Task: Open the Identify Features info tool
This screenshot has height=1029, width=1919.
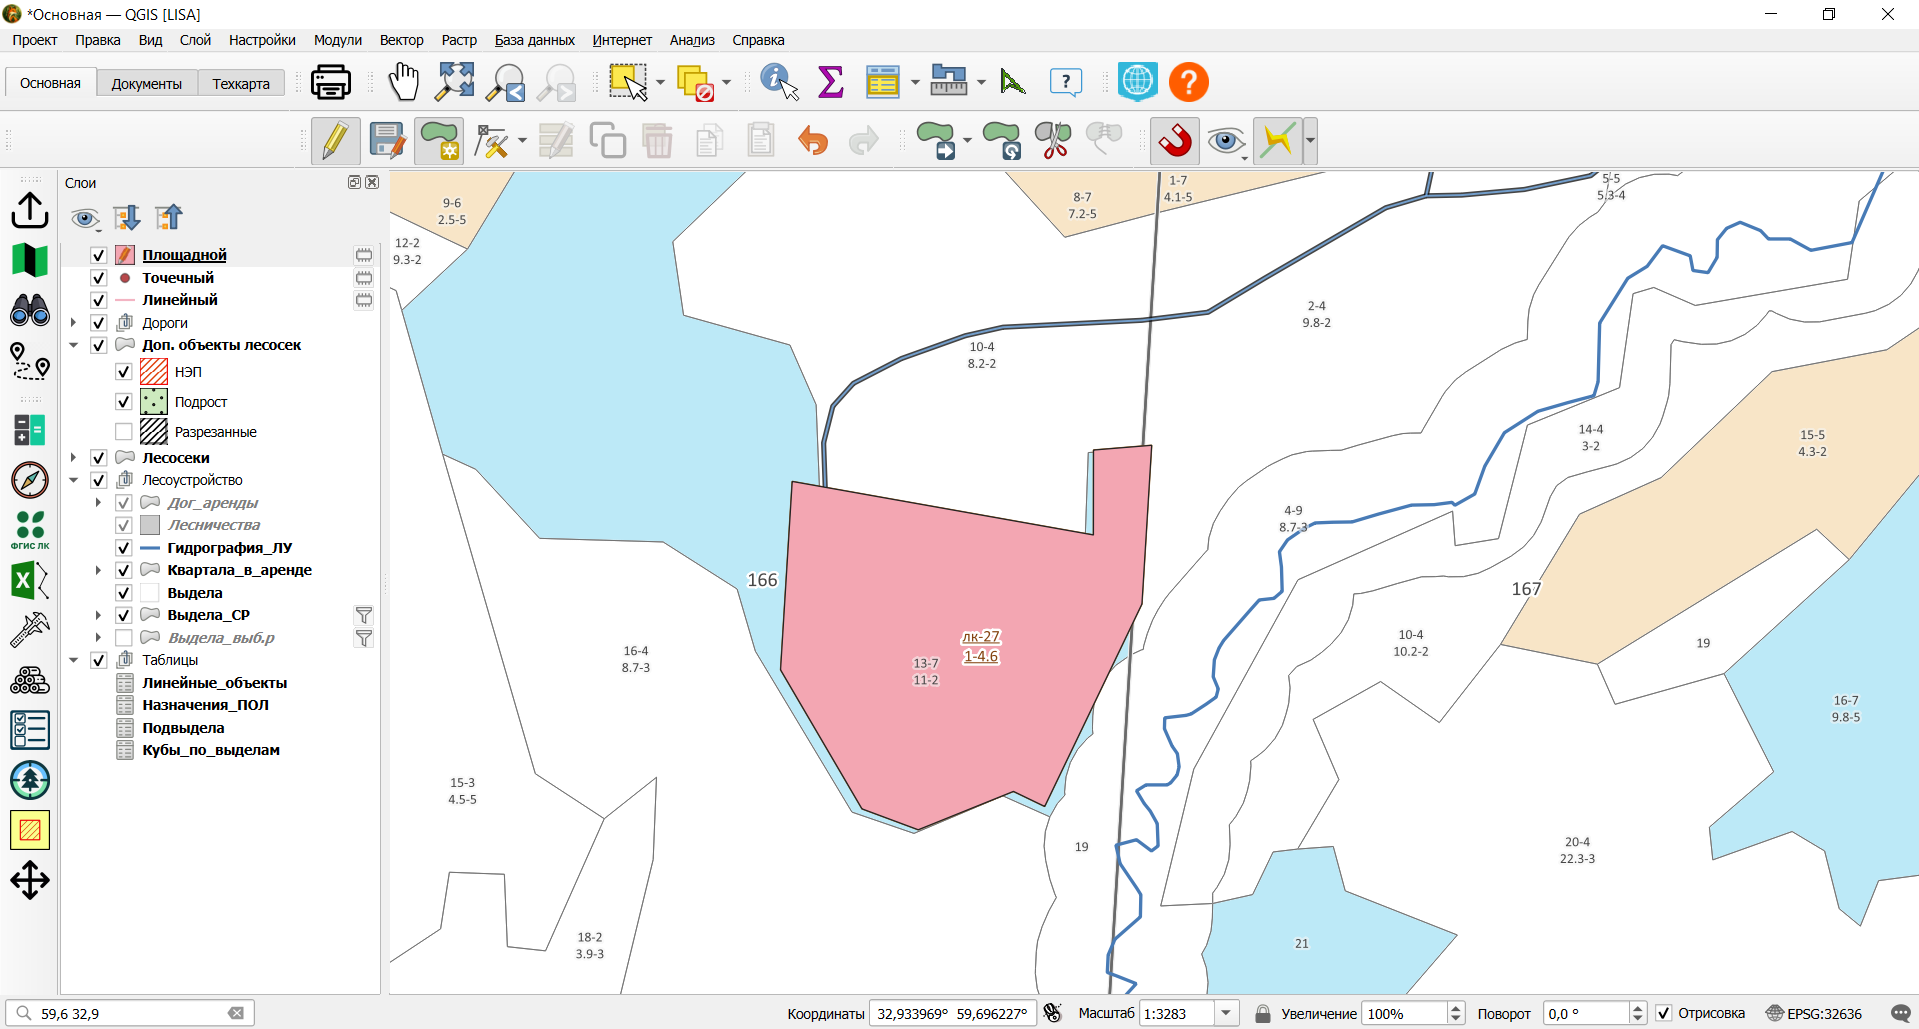Action: (x=779, y=82)
